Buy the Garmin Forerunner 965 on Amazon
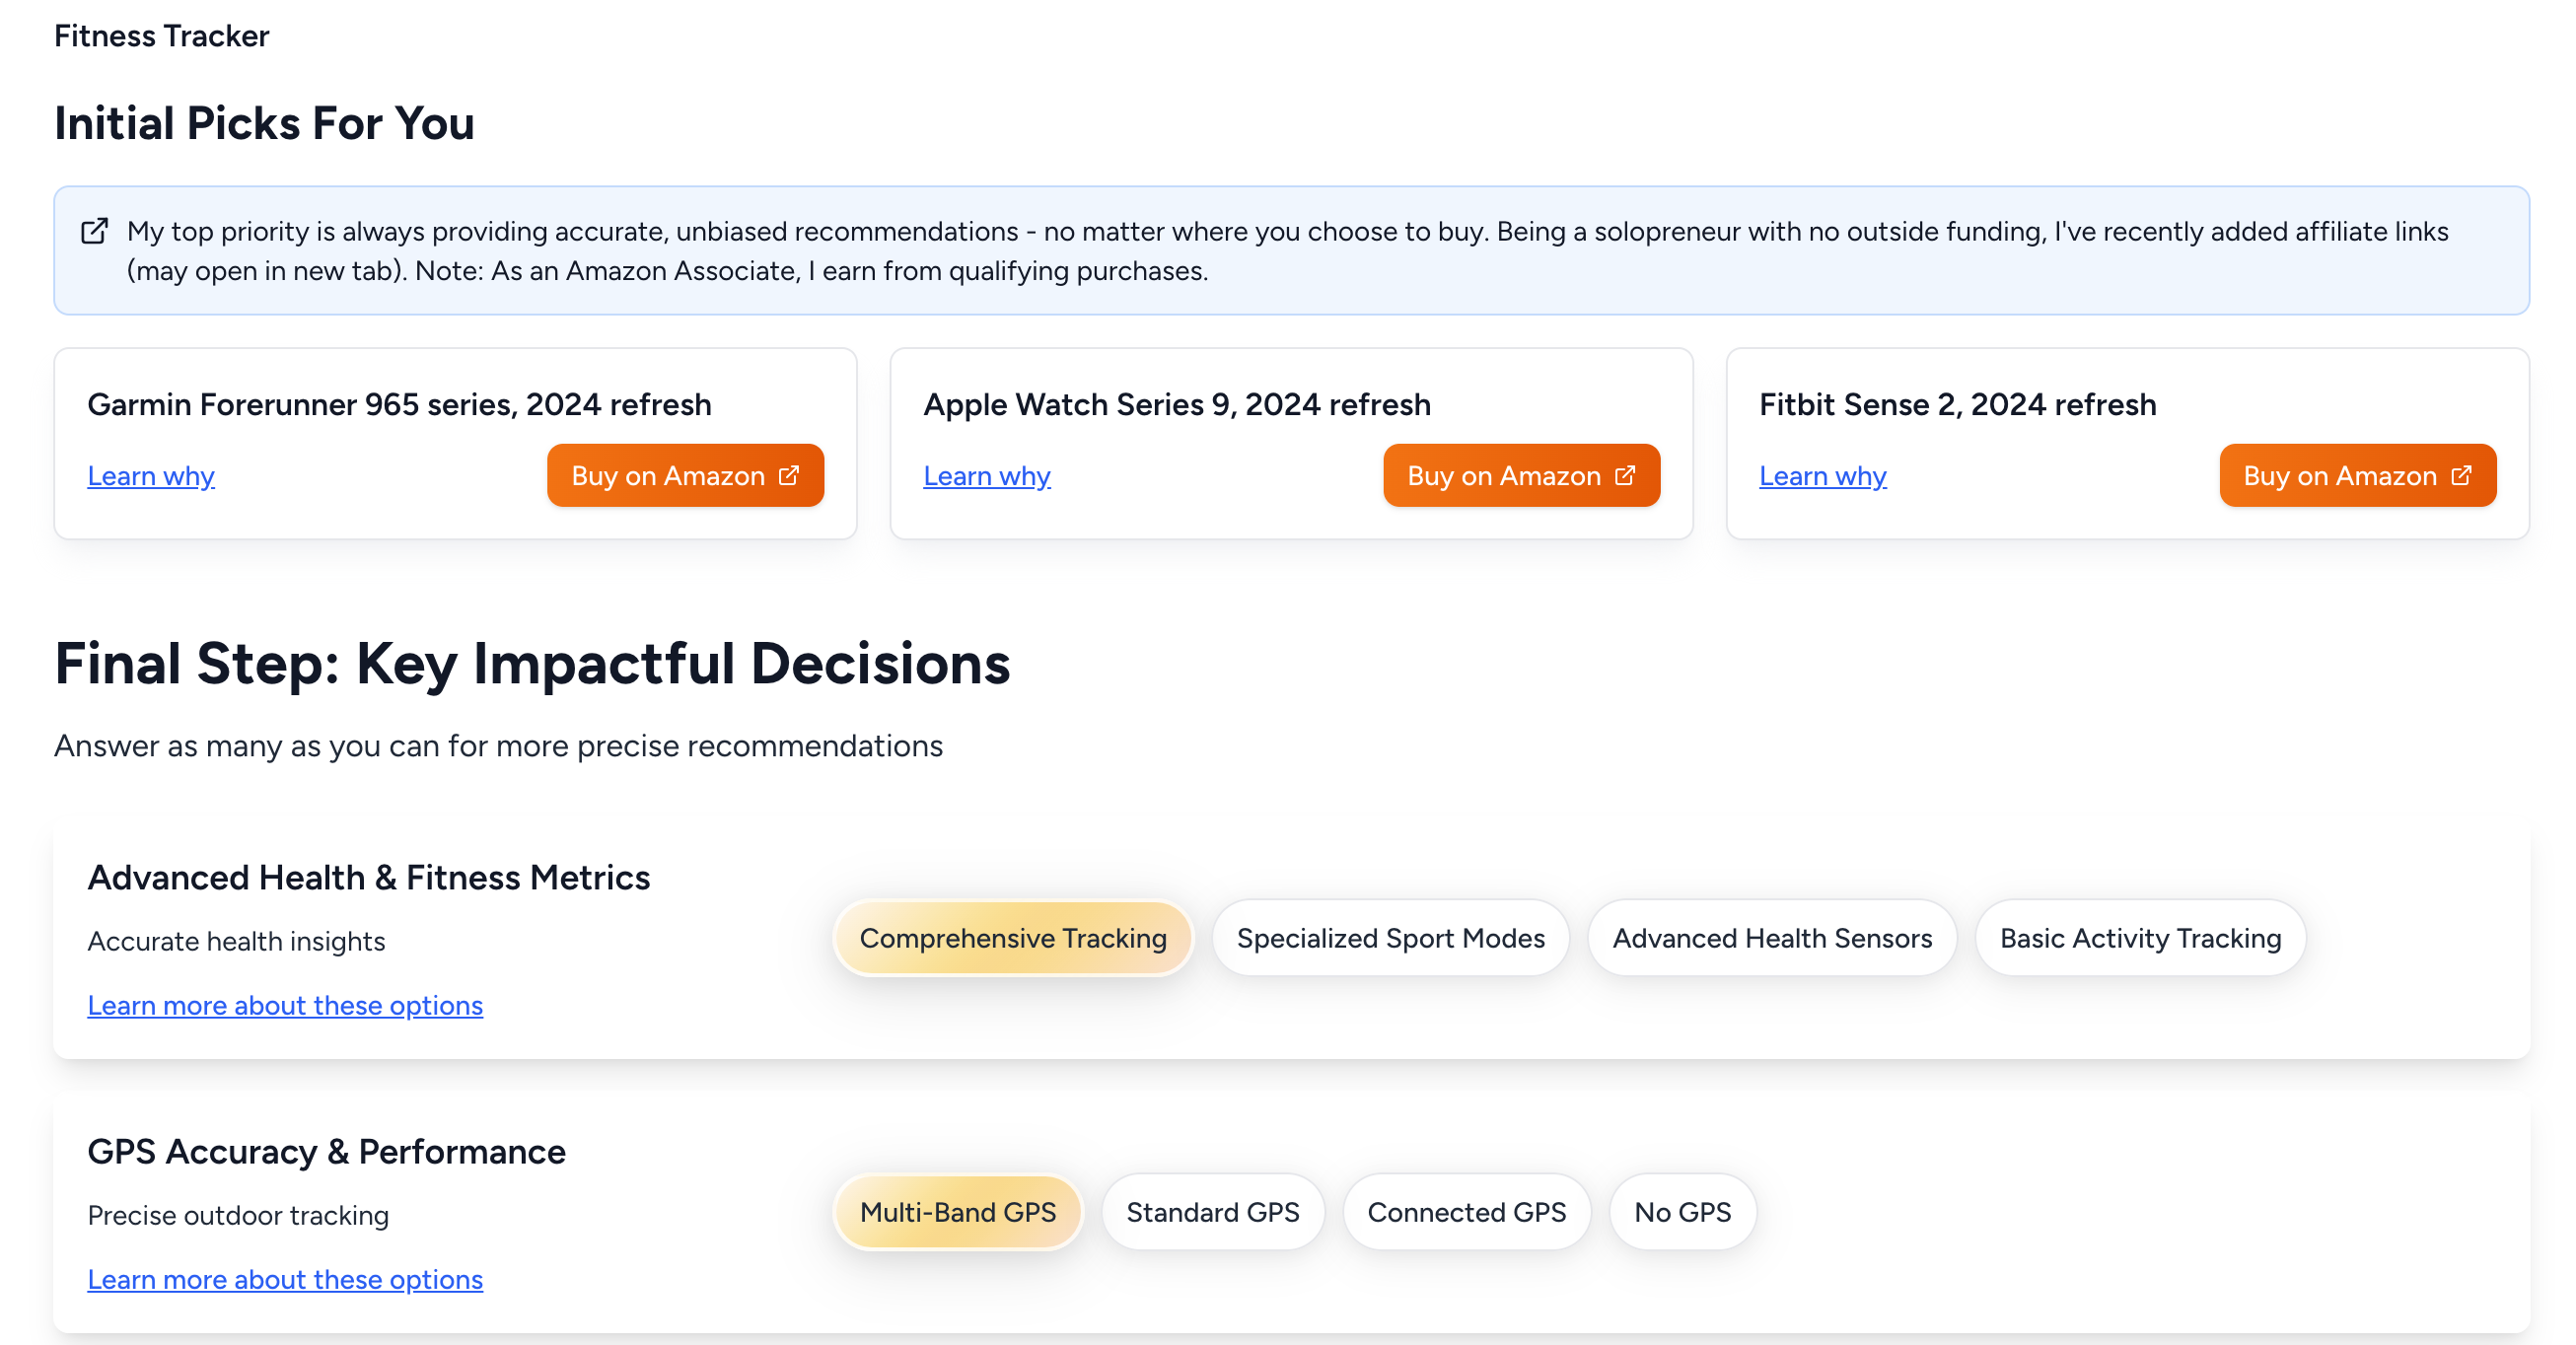Screen dimensions: 2576x1345 click(668, 476)
